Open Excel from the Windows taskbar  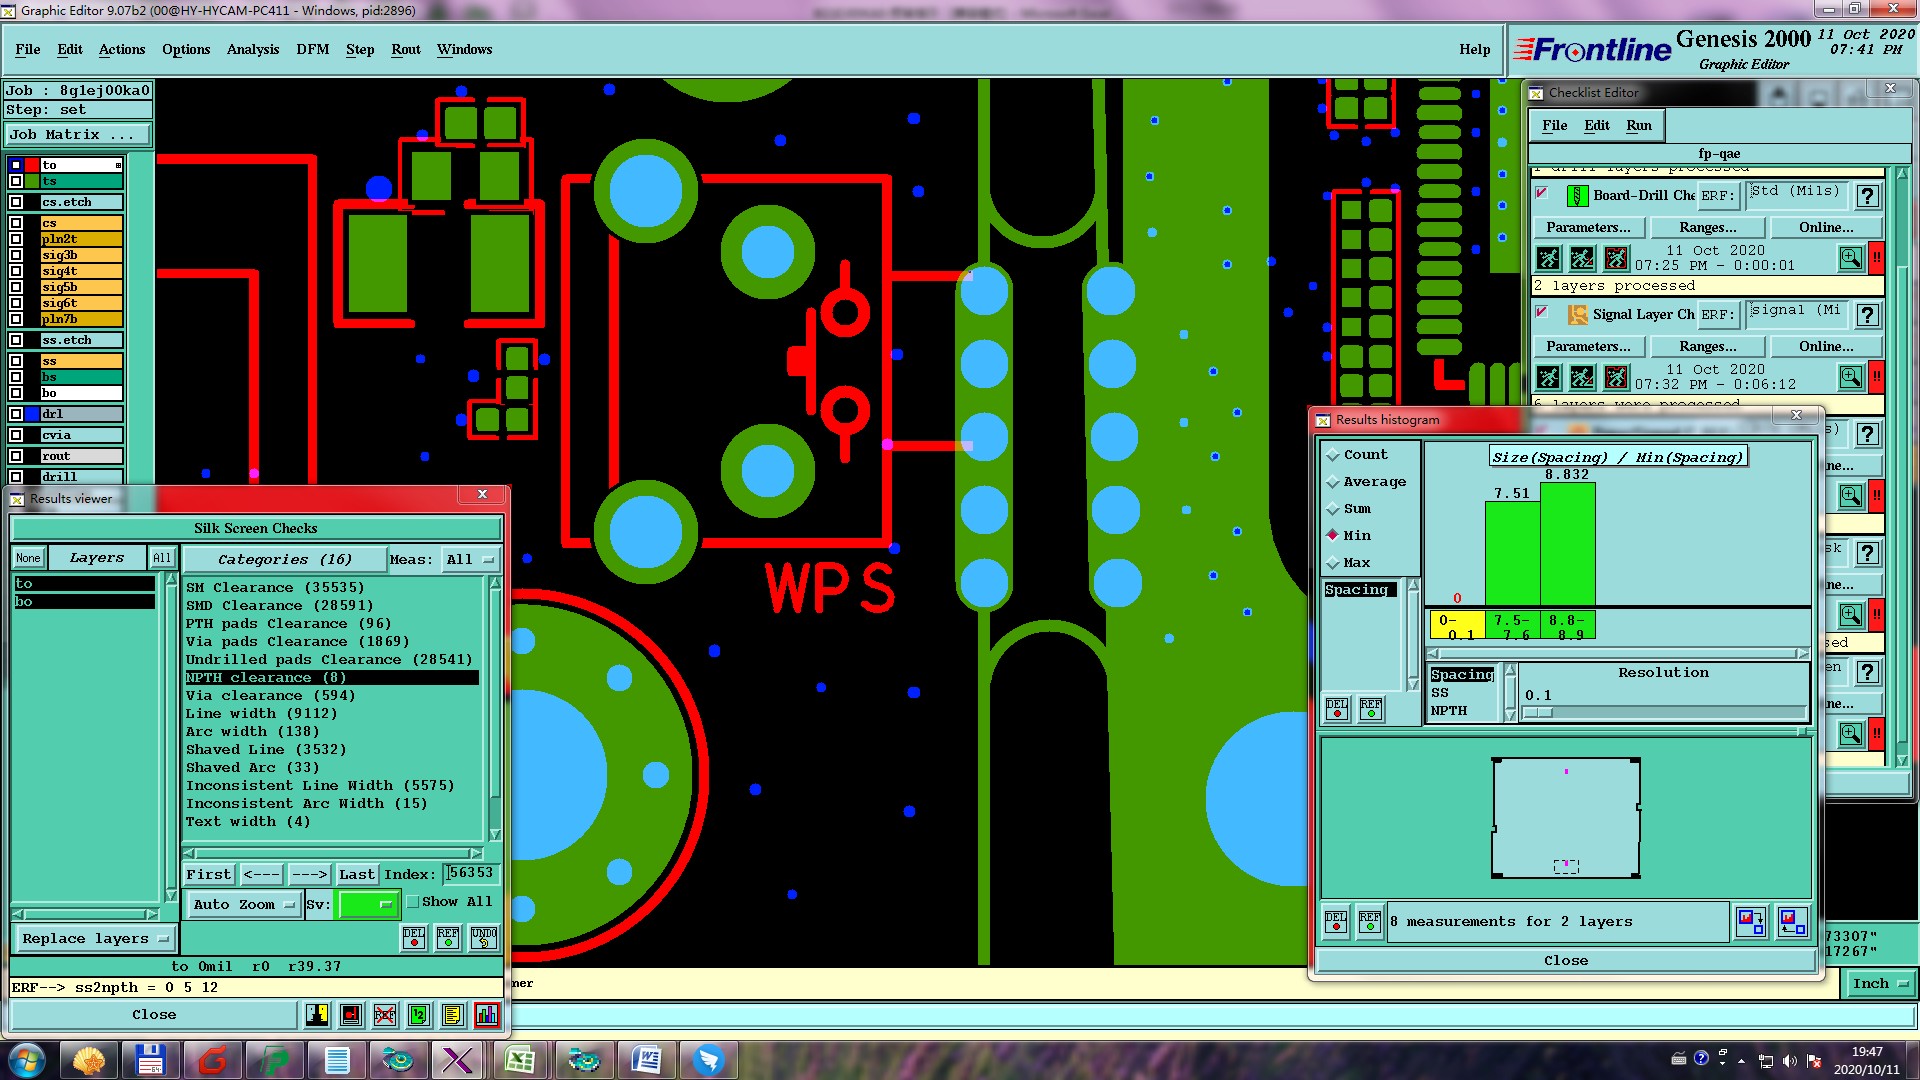click(x=520, y=1060)
